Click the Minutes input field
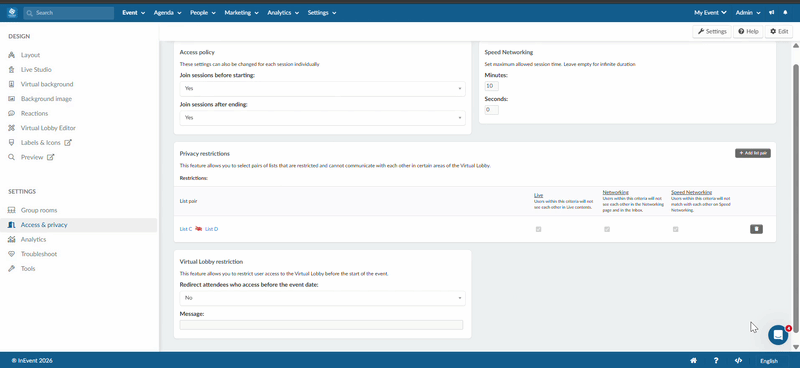This screenshot has width=800, height=368. coord(491,86)
